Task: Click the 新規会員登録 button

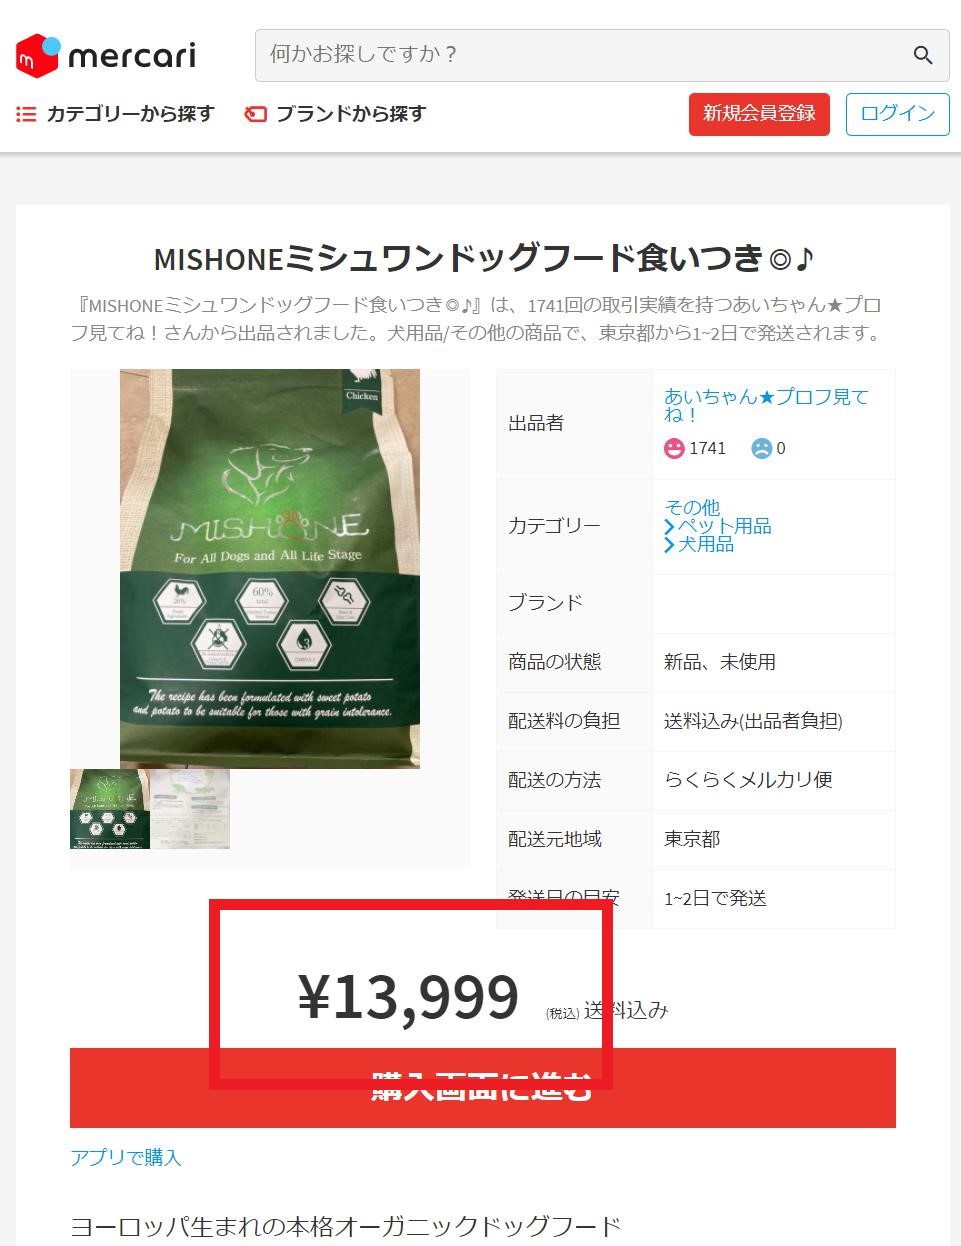Action: [759, 114]
